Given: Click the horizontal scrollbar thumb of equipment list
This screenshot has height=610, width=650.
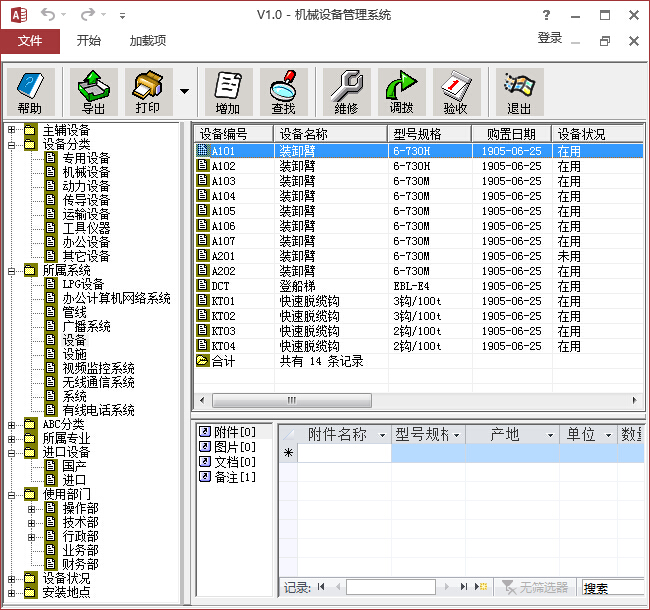Looking at the screenshot, I should tap(292, 400).
